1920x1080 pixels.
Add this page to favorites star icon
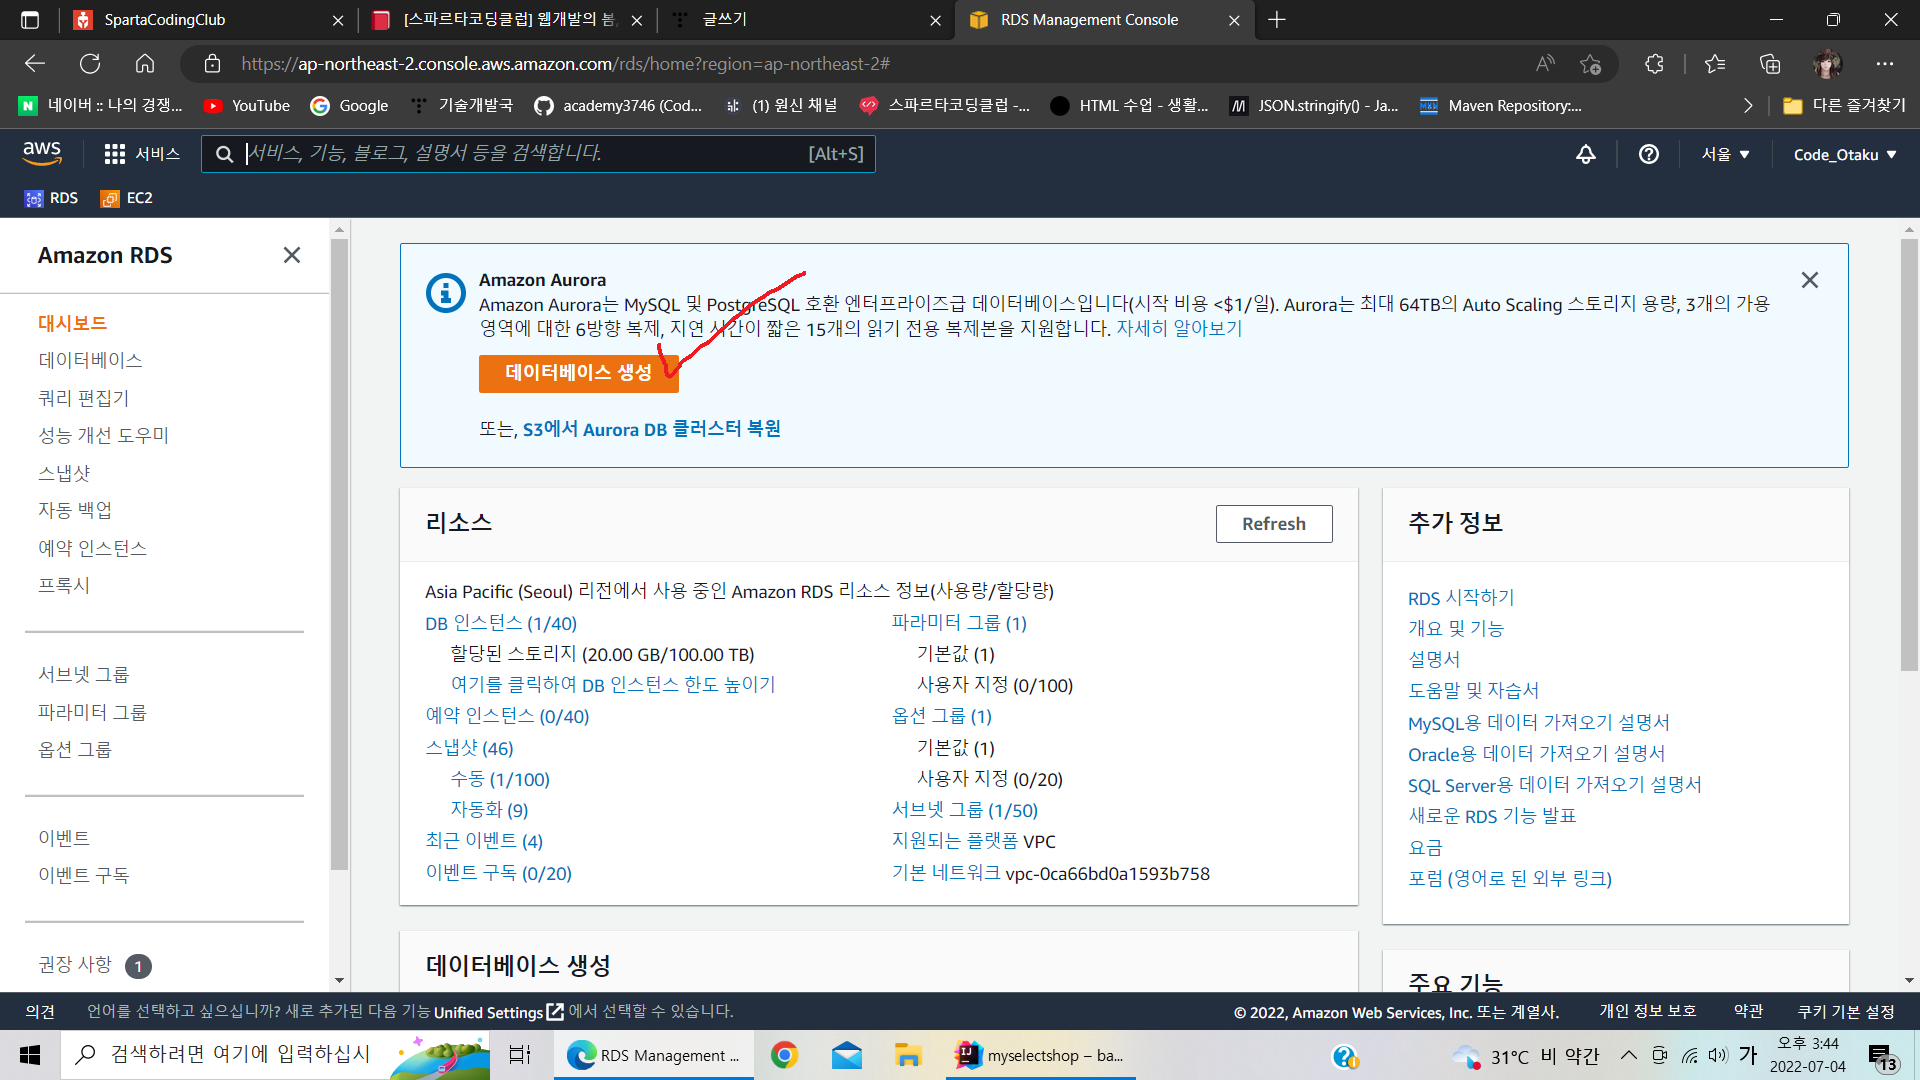point(1591,64)
